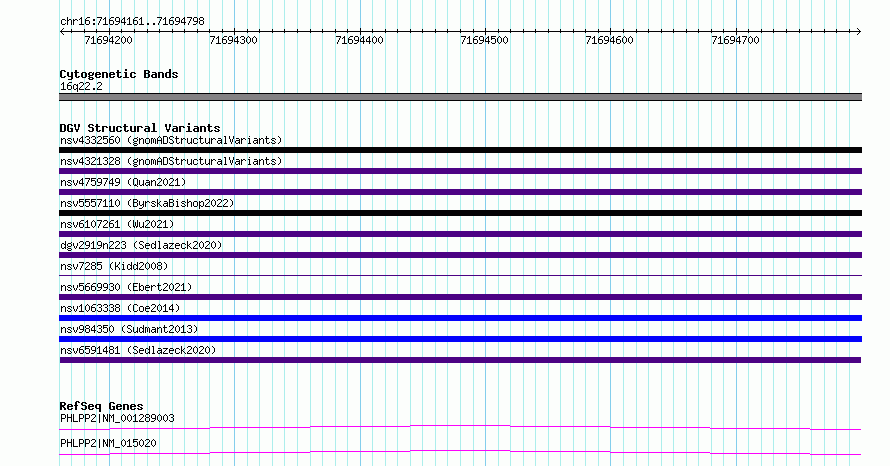Click ruler position label 71694700
The image size is (890, 466).
[x=735, y=40]
